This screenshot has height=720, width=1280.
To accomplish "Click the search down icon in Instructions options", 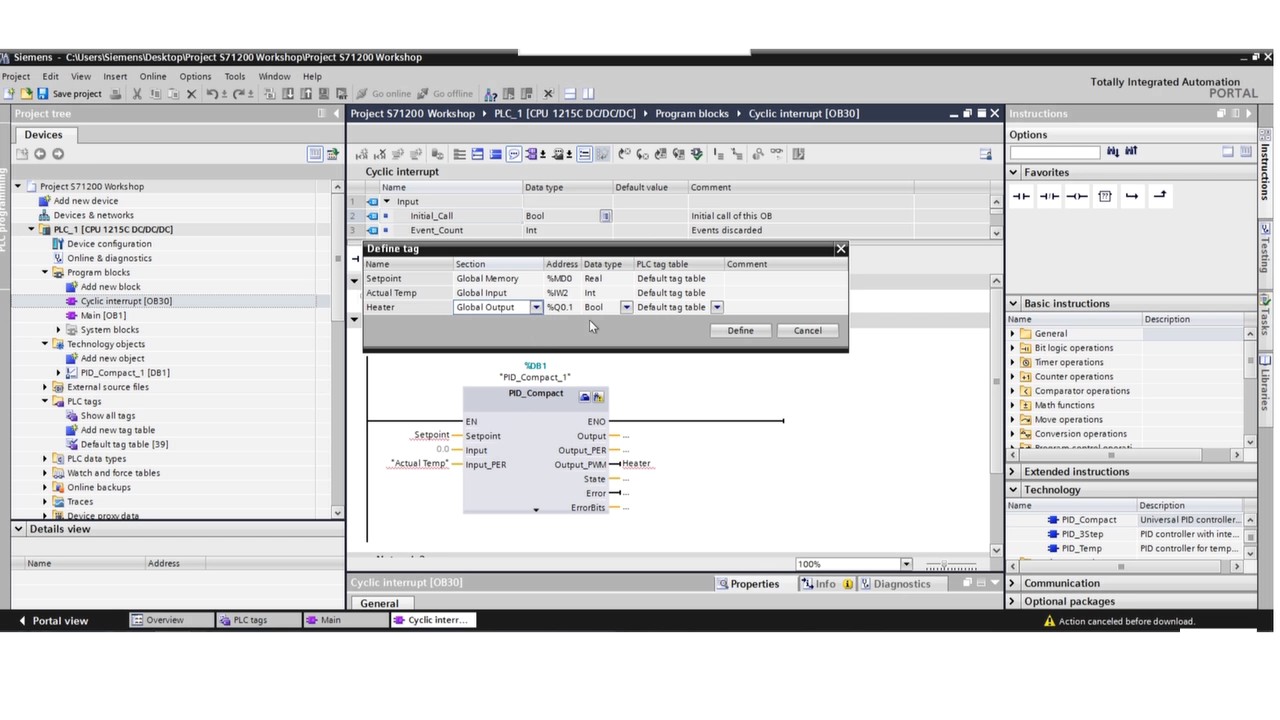I will 1113,152.
